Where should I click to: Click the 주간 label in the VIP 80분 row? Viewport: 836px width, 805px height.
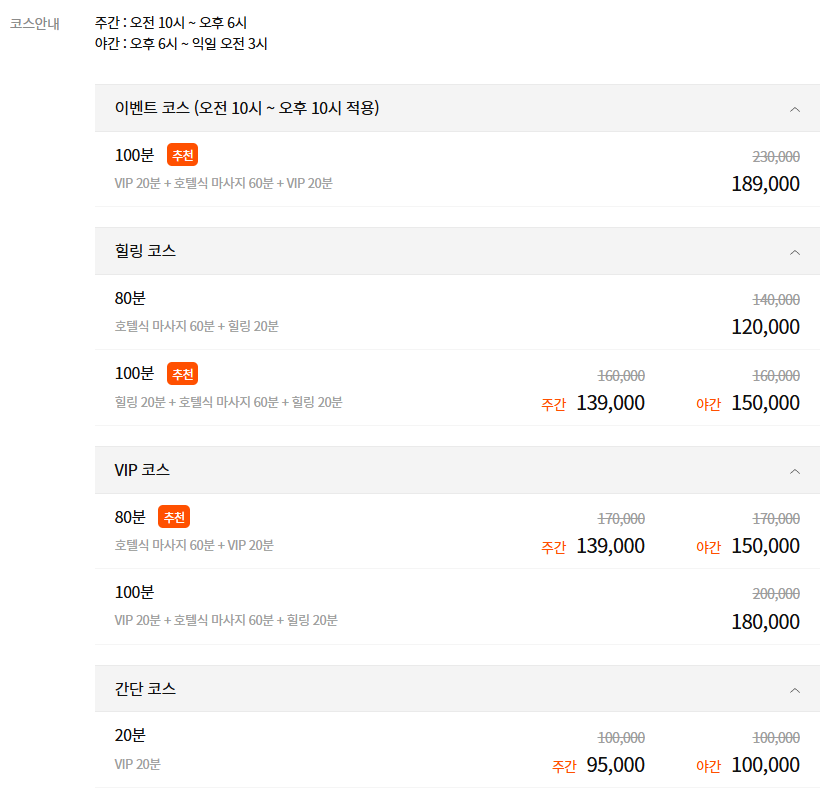pos(554,547)
